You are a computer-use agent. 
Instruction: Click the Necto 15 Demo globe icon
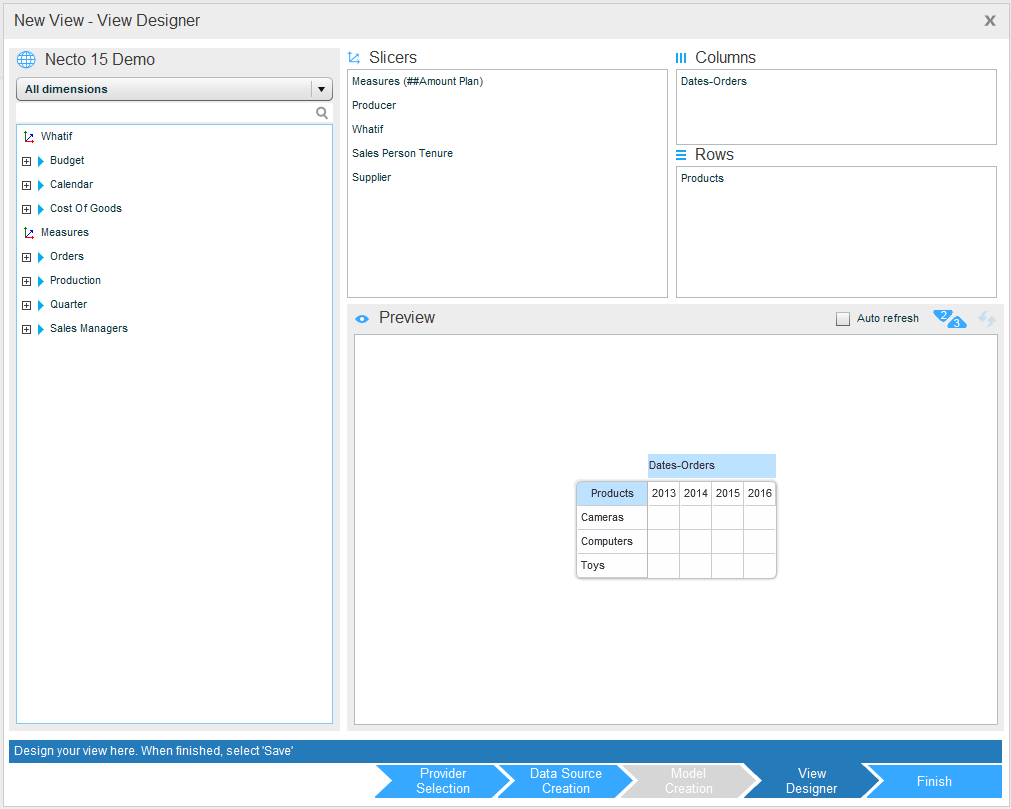tap(26, 60)
